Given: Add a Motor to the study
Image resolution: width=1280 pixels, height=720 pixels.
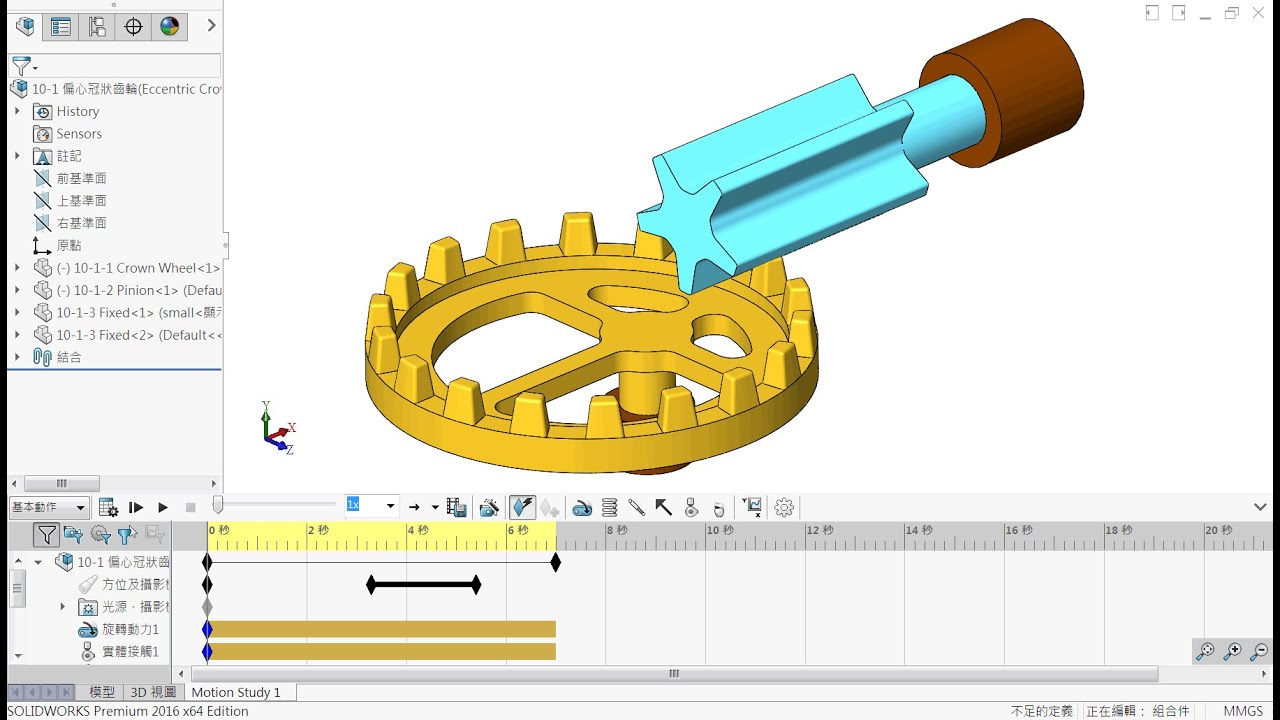Looking at the screenshot, I should pyautogui.click(x=582, y=508).
